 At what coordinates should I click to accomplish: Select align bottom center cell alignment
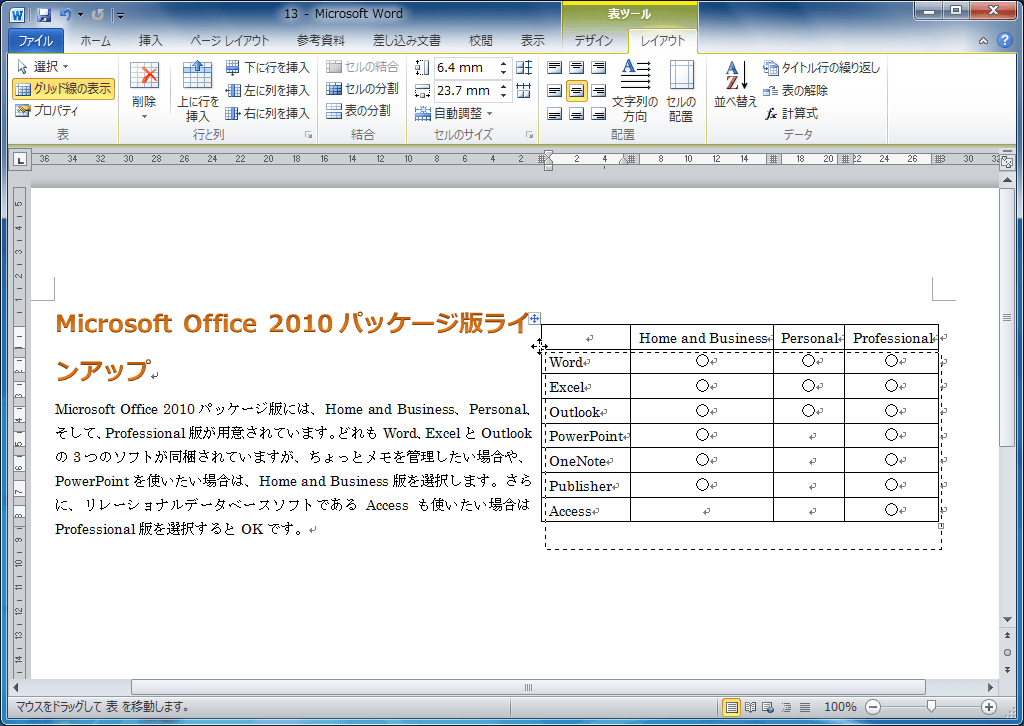point(577,114)
